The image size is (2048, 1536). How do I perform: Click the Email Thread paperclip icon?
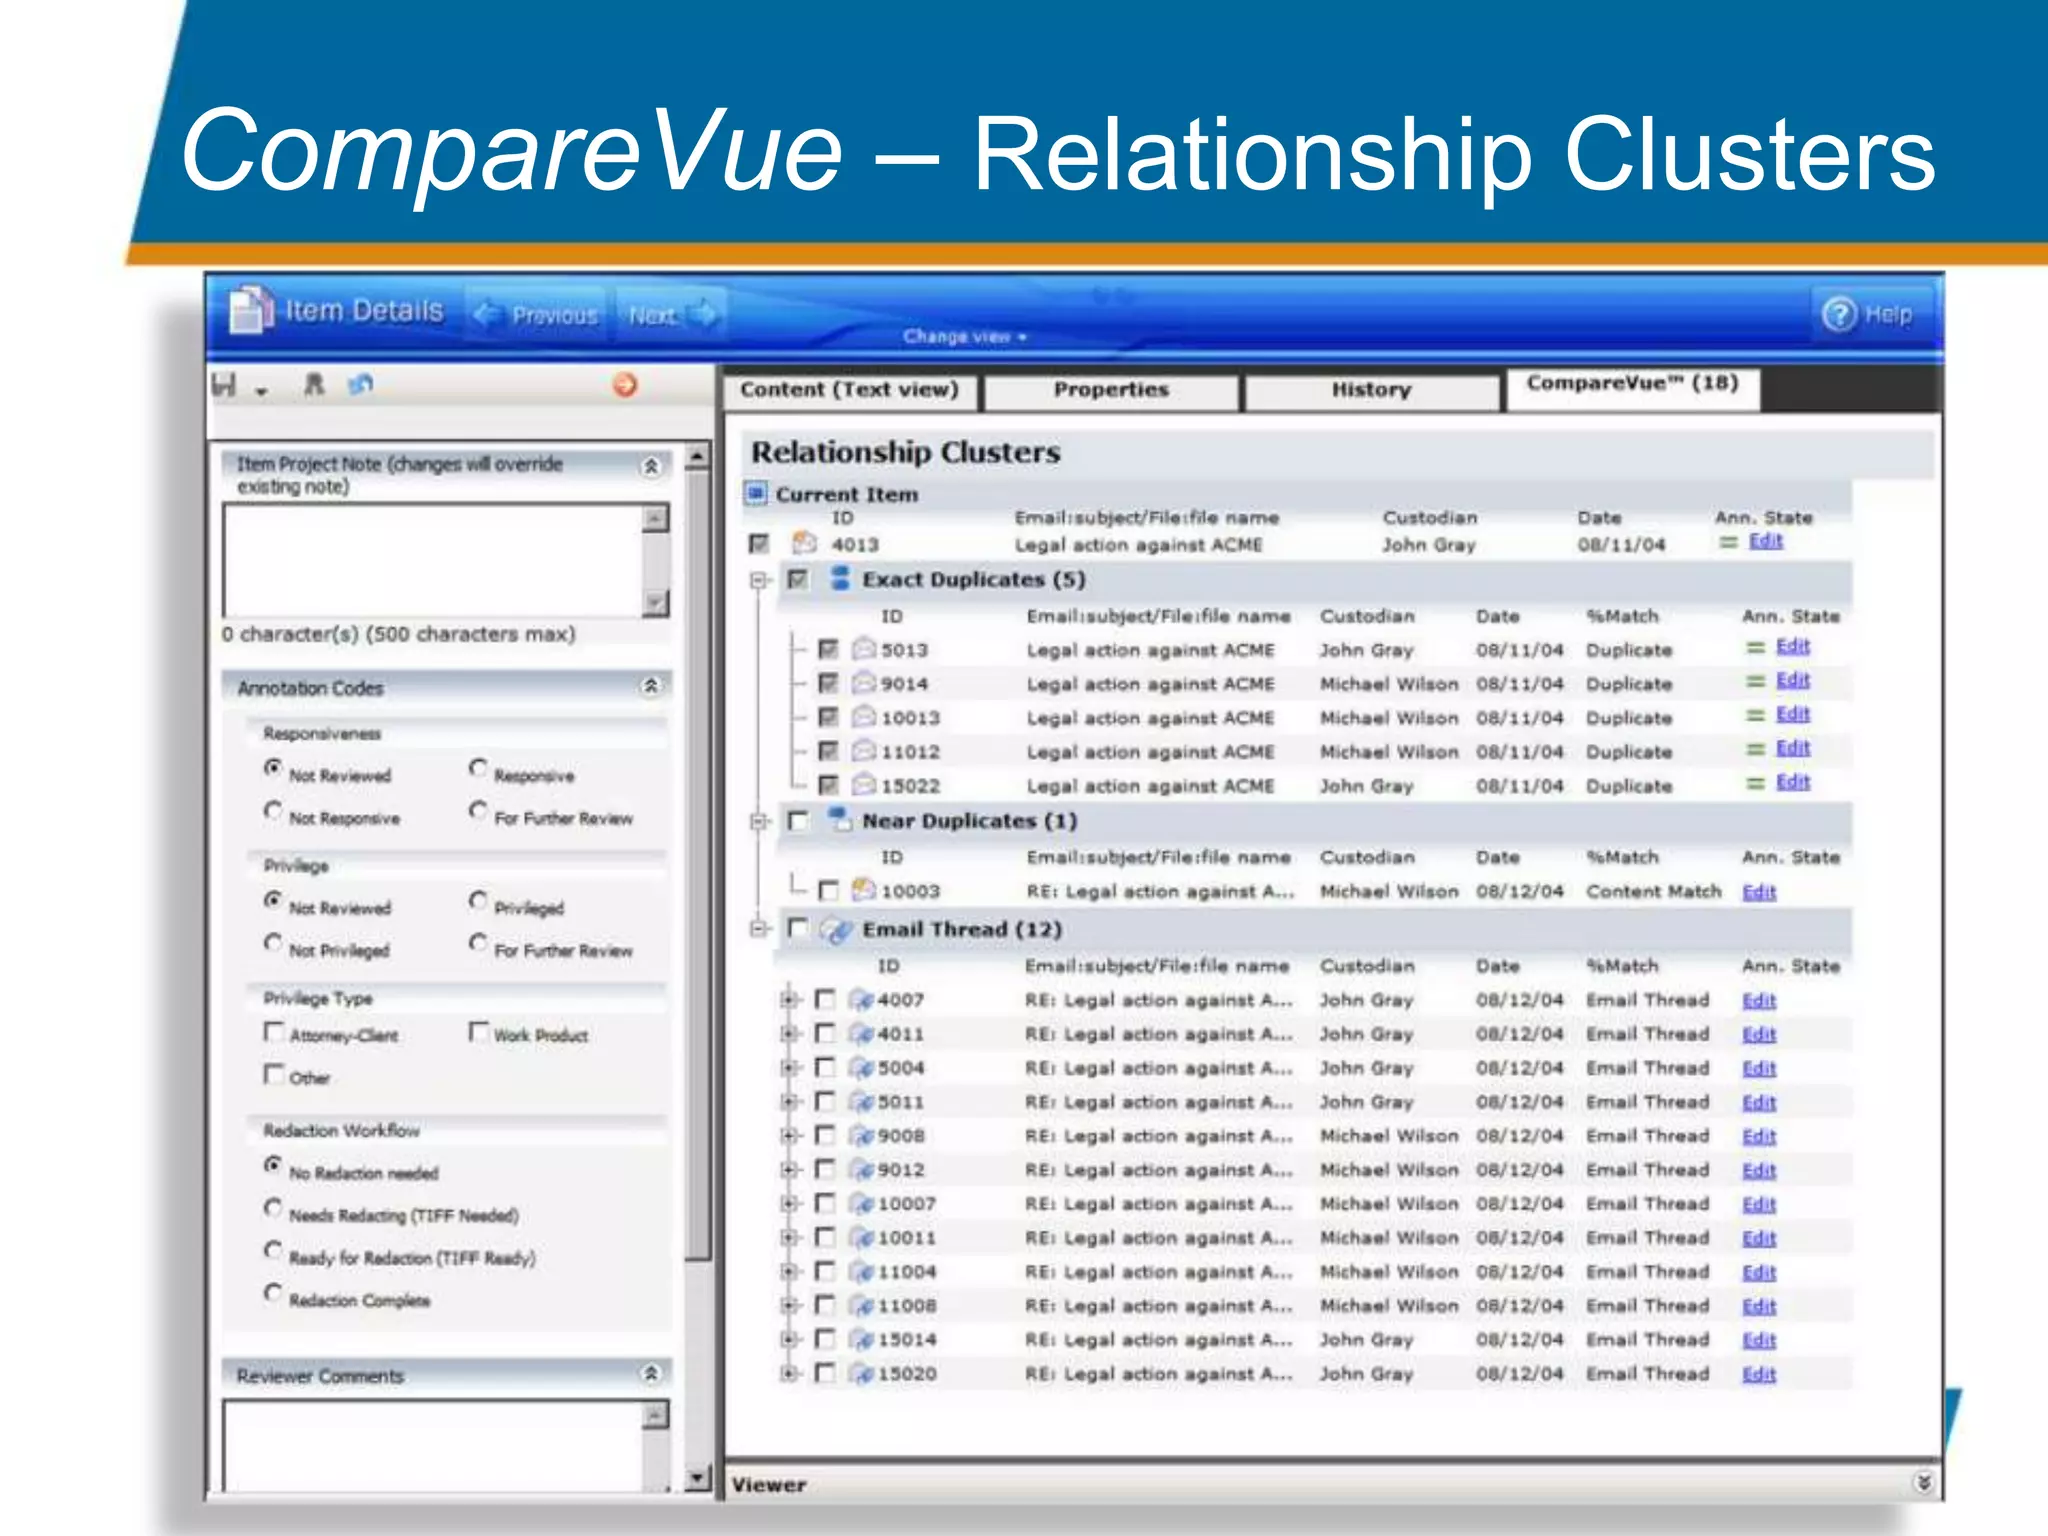(836, 930)
